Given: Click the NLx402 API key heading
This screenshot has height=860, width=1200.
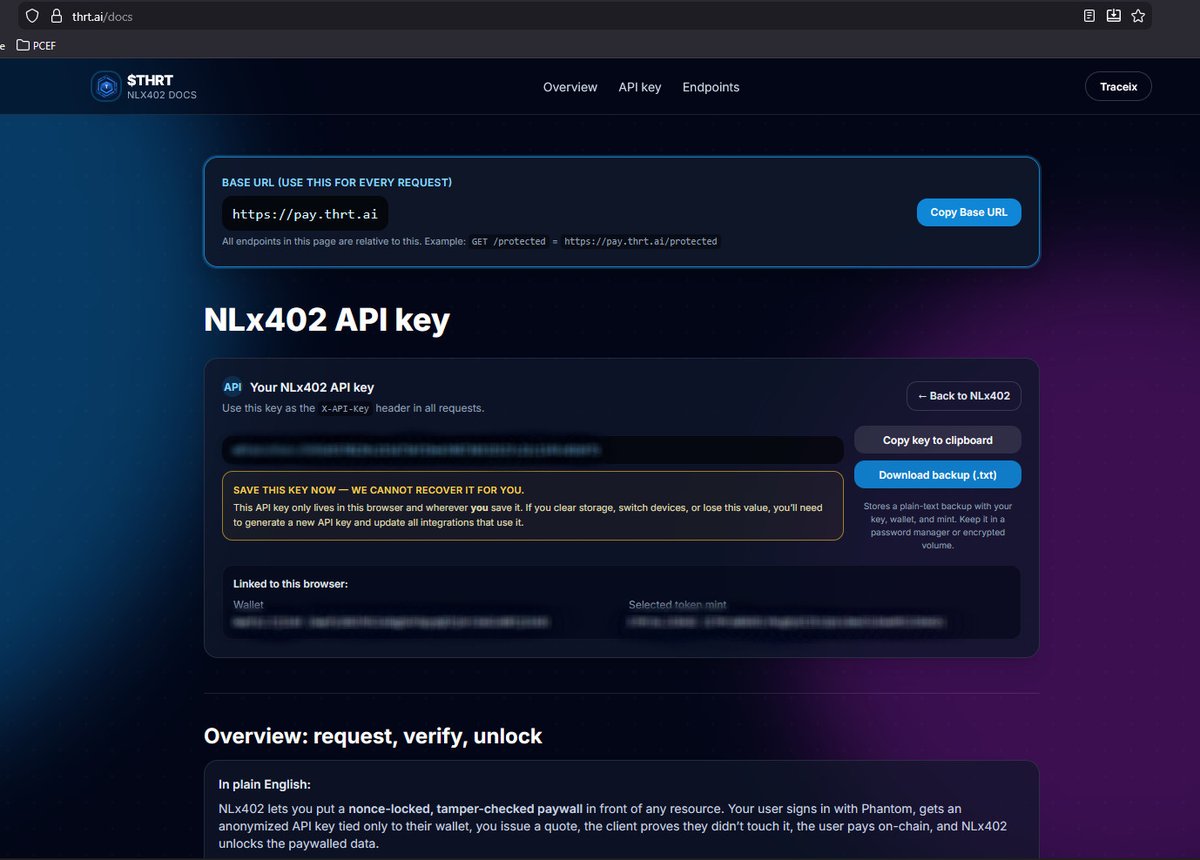Looking at the screenshot, I should (327, 319).
